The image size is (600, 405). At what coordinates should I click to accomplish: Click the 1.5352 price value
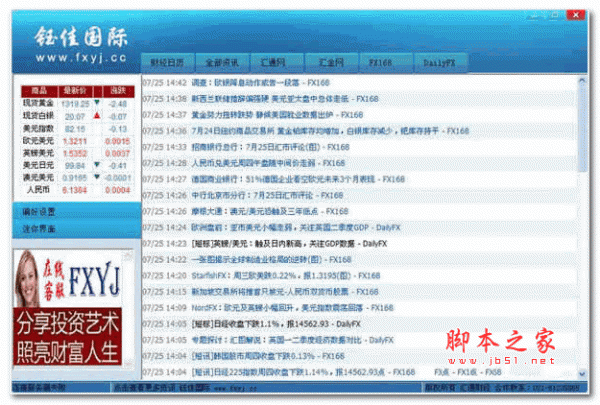(x=75, y=154)
